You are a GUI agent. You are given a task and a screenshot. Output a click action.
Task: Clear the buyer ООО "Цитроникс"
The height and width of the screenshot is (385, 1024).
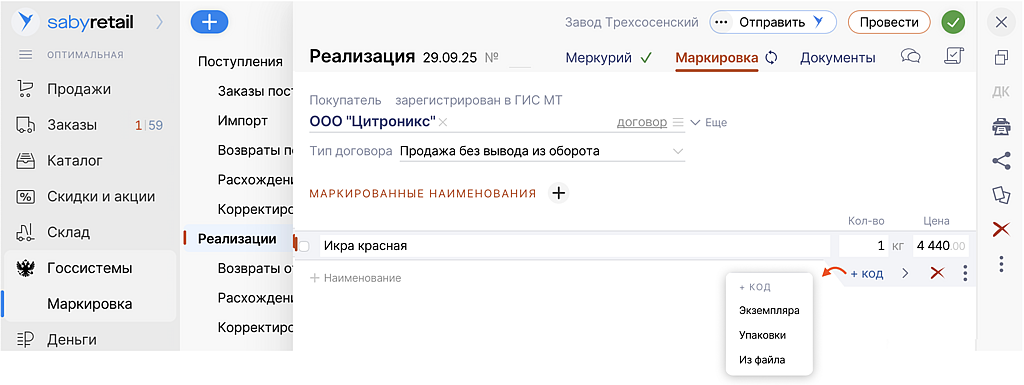pos(443,122)
